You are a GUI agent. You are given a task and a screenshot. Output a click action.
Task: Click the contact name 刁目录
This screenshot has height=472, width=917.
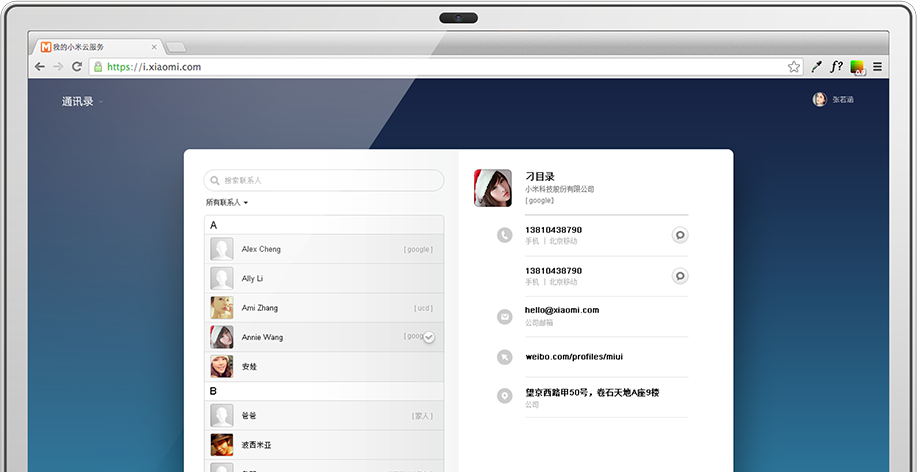click(540, 176)
